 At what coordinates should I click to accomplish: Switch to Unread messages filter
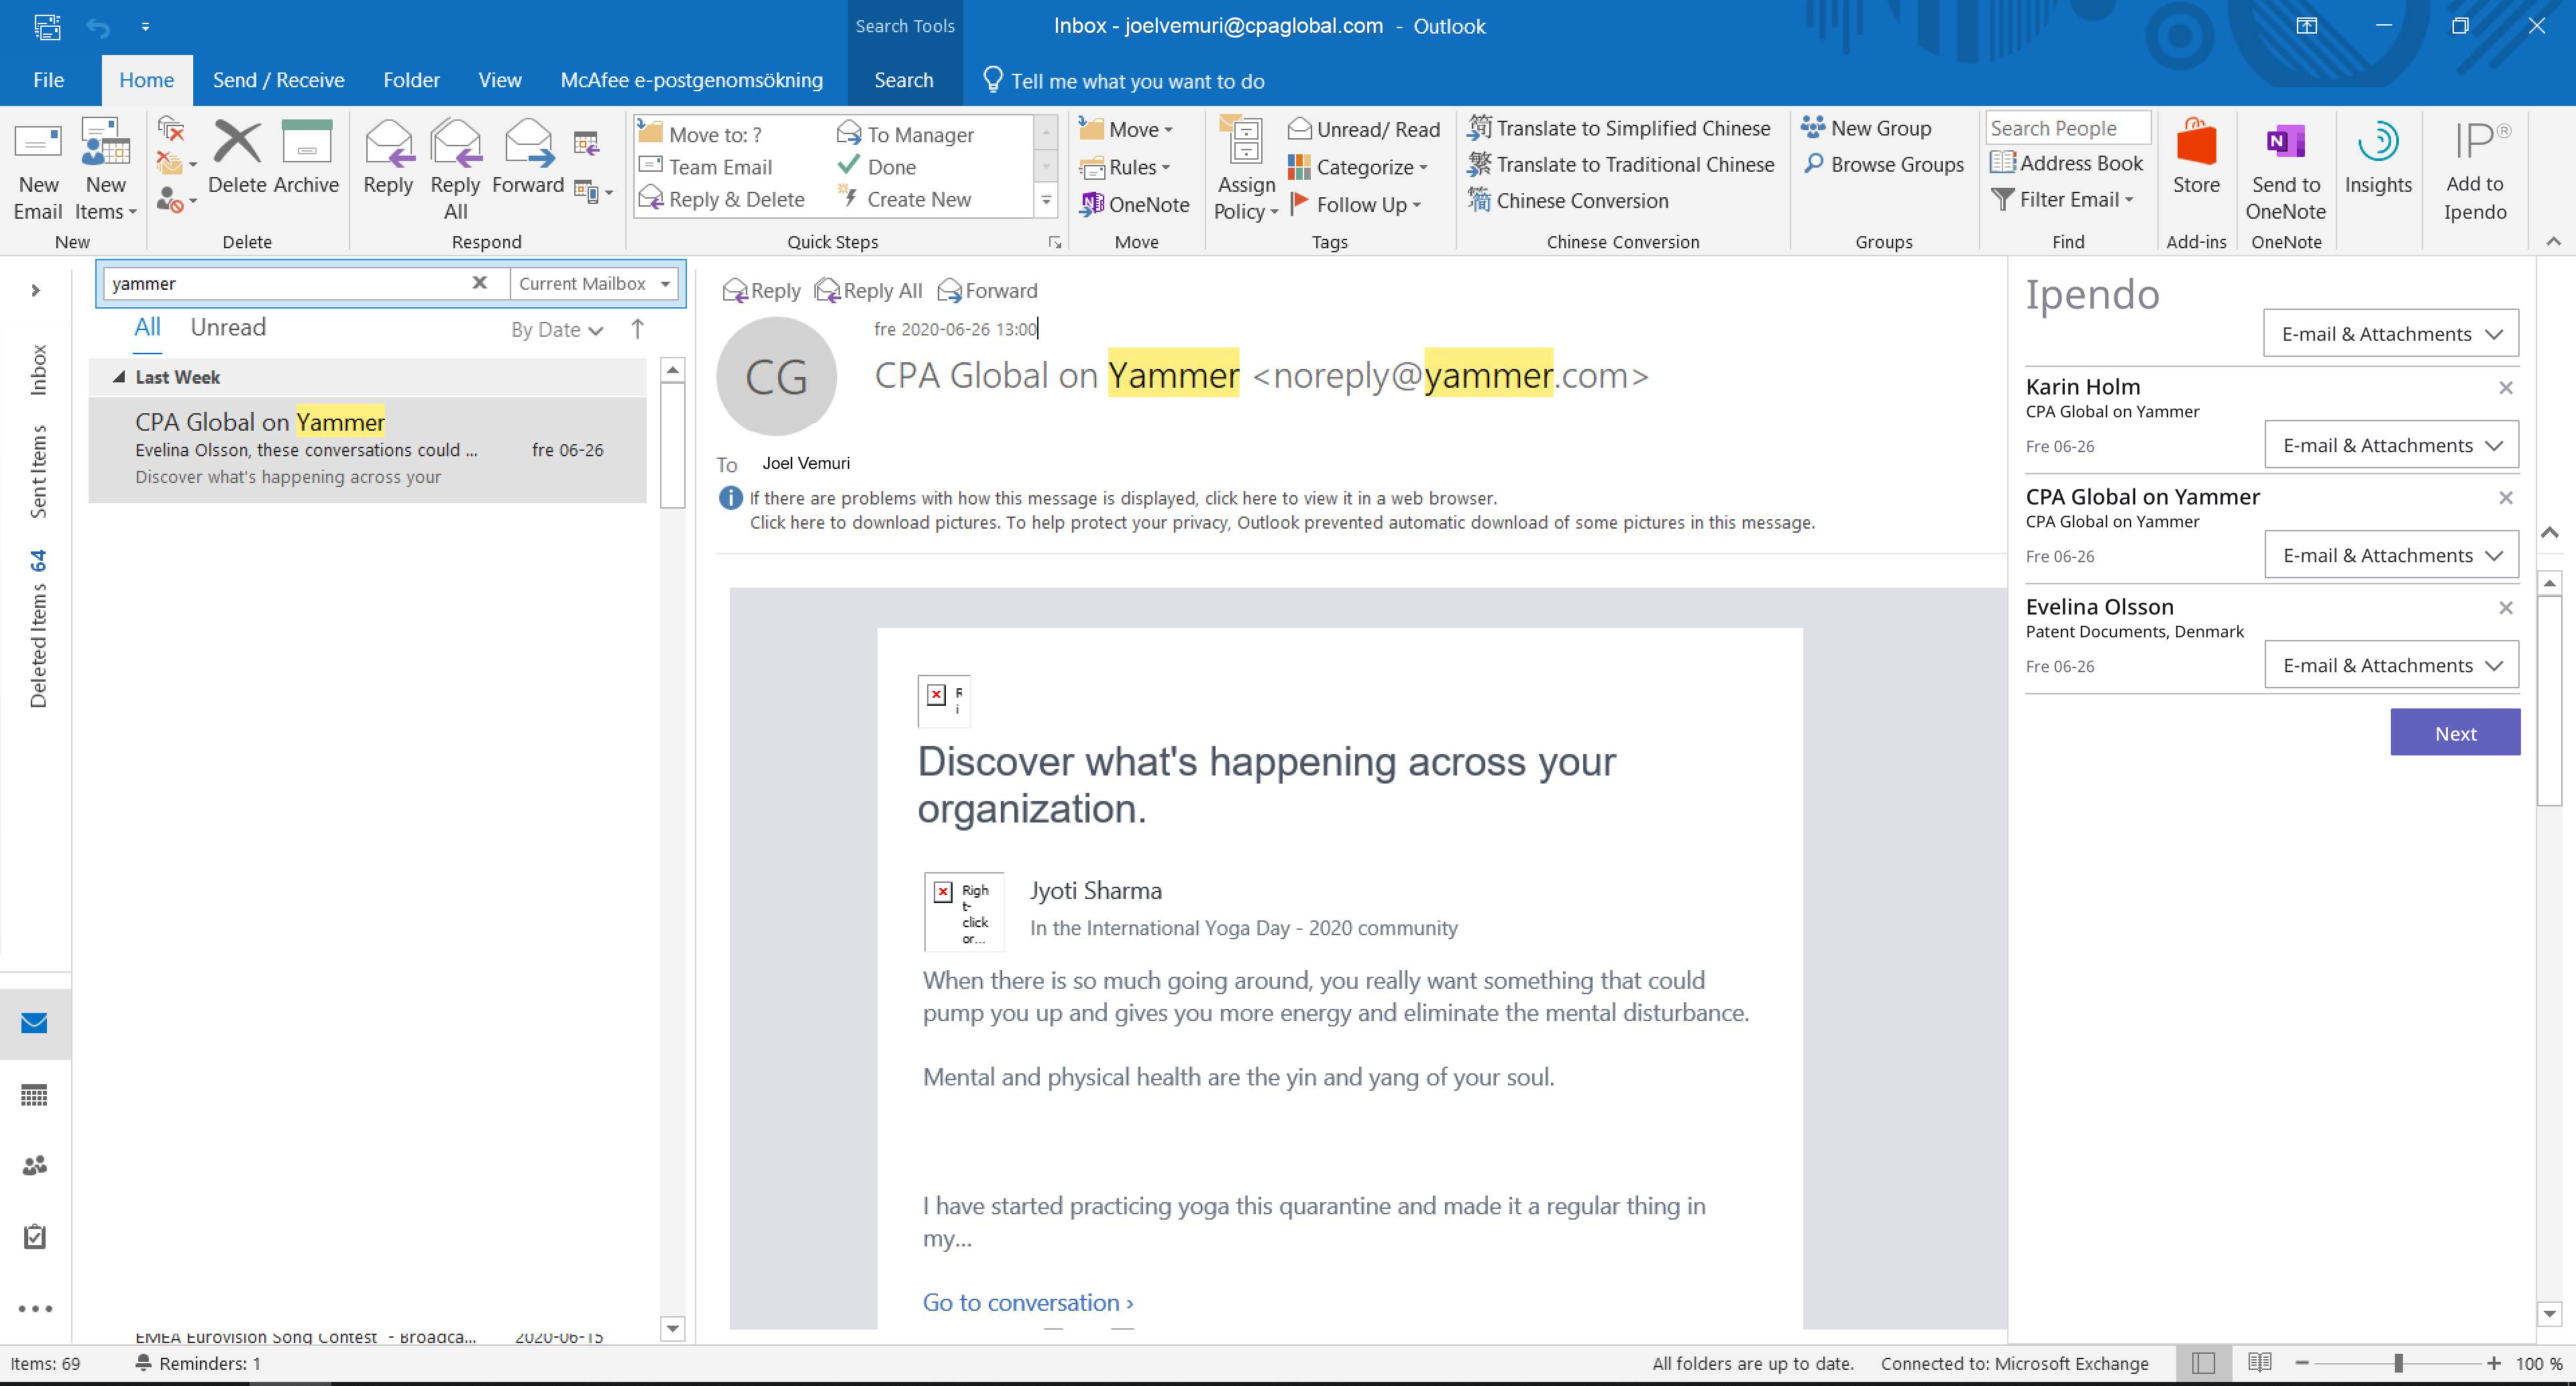point(228,328)
